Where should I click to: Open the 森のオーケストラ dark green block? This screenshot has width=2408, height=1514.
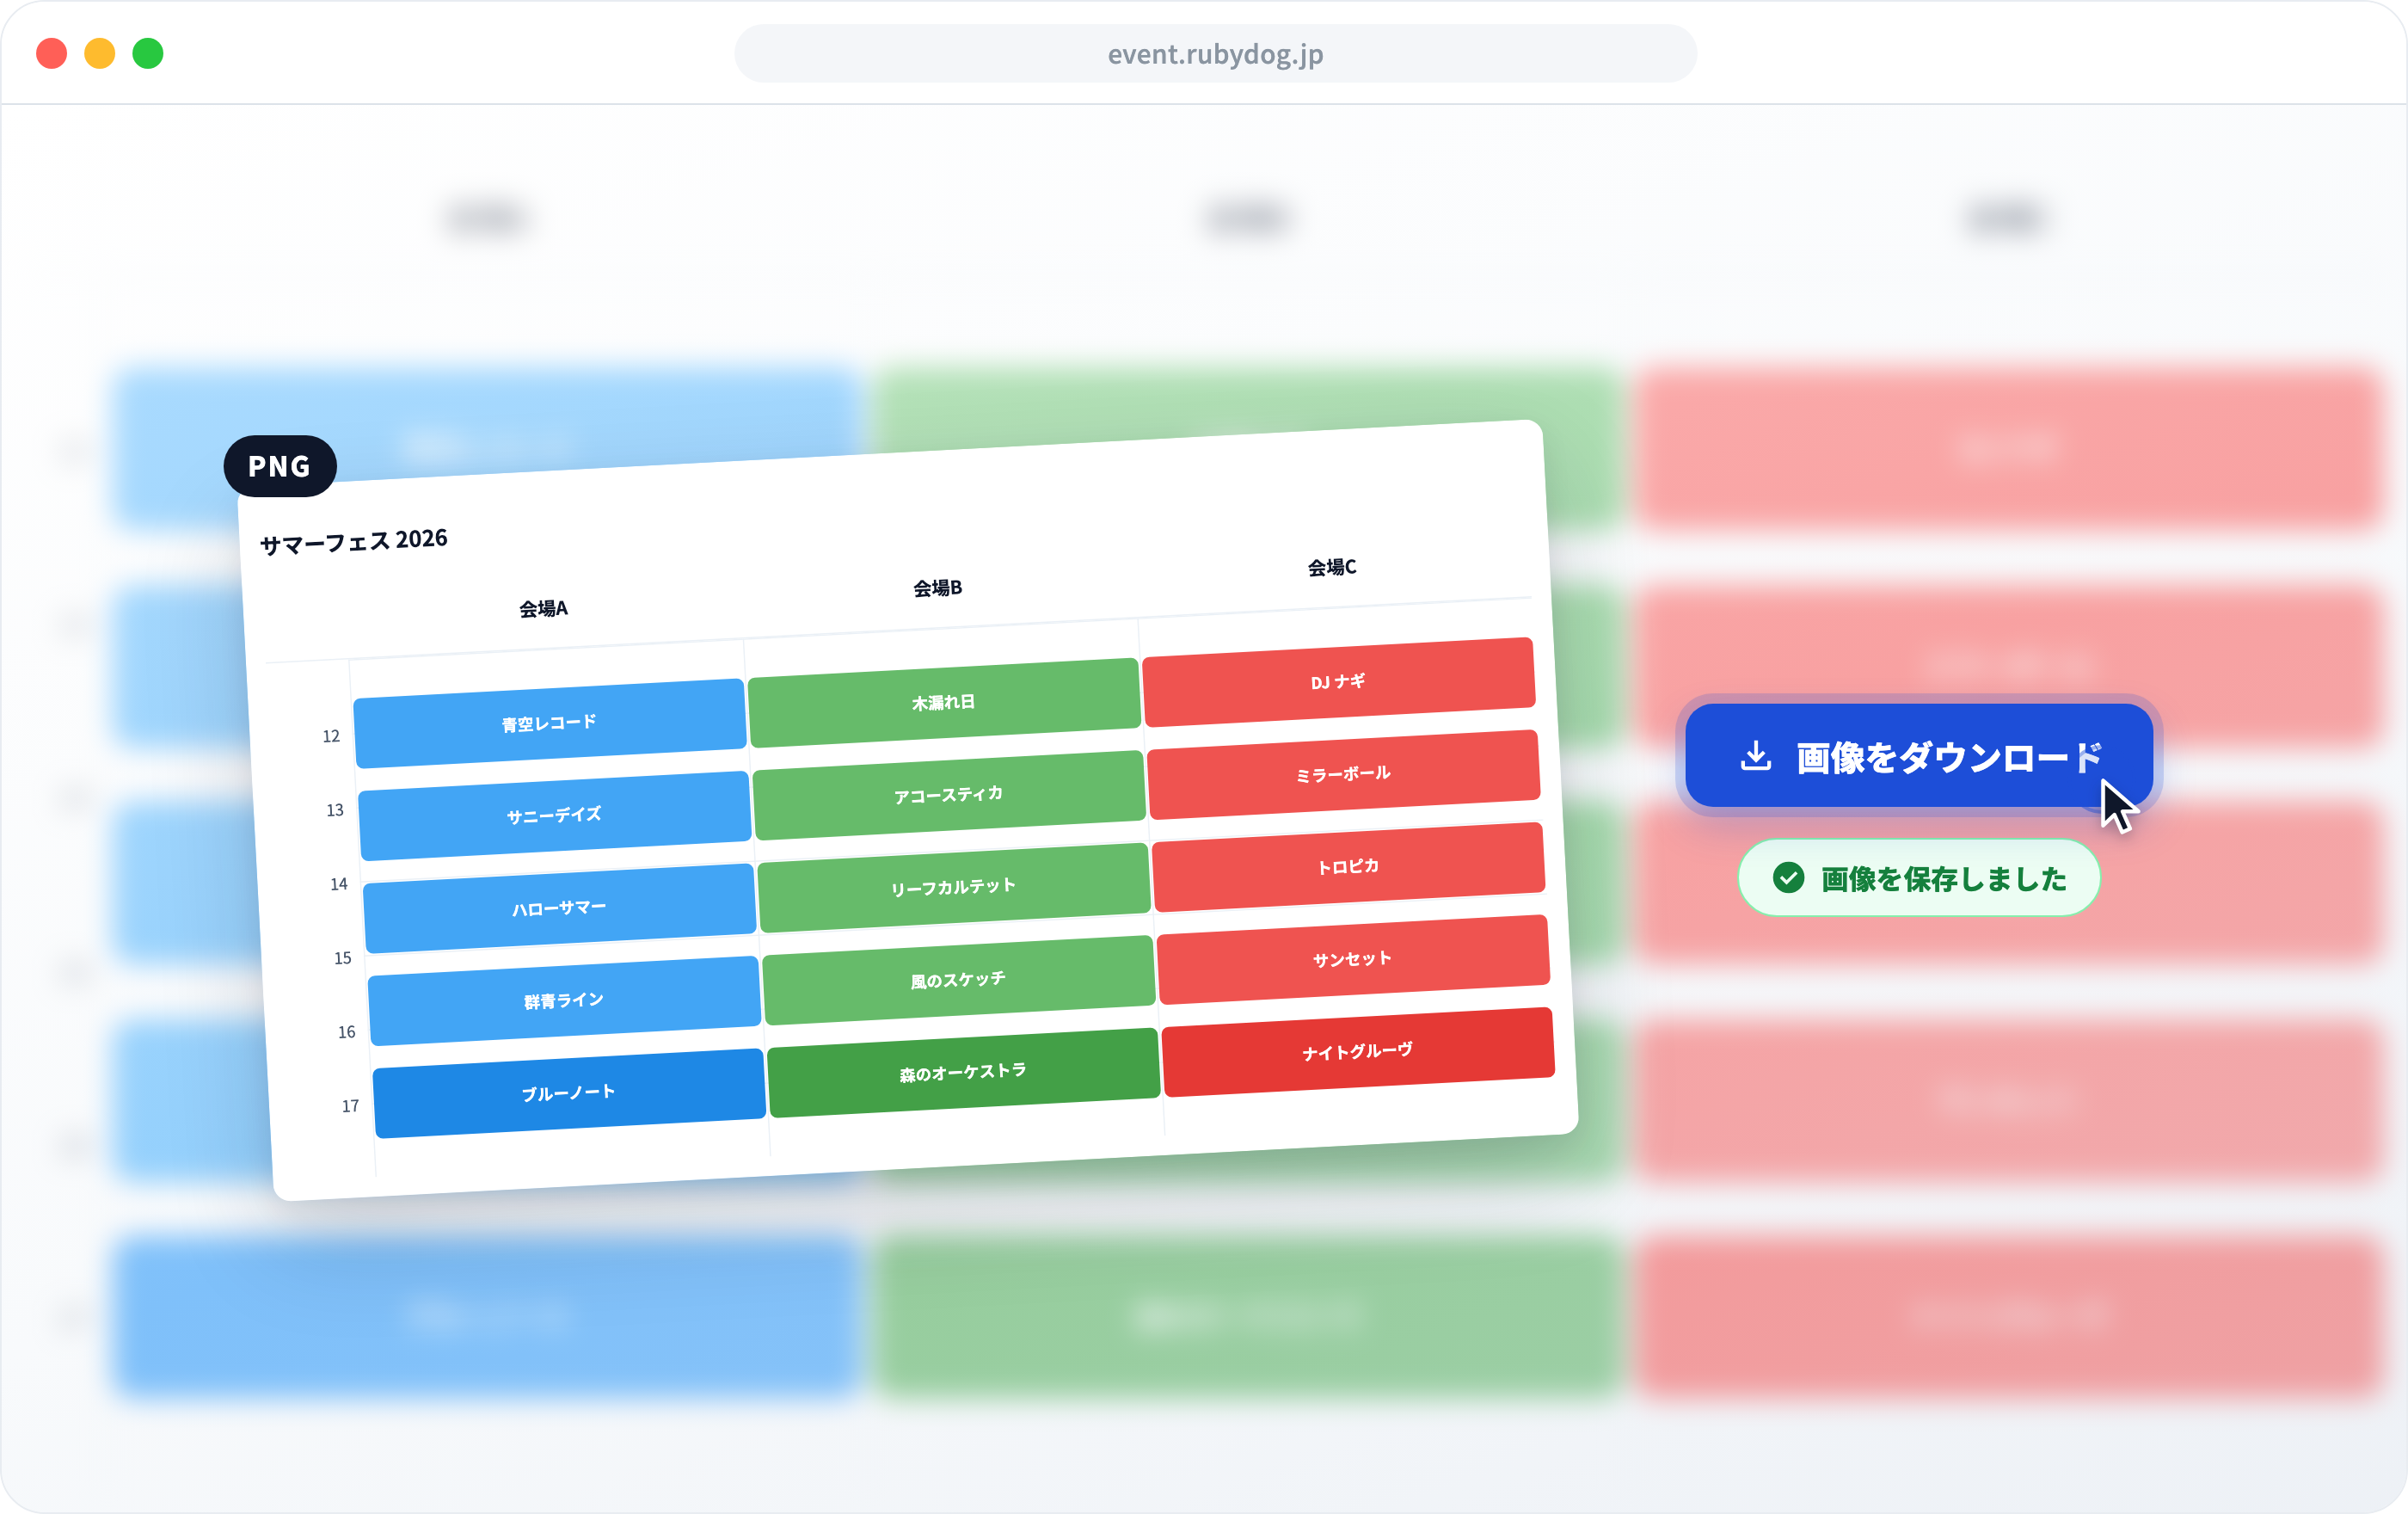tap(963, 1073)
